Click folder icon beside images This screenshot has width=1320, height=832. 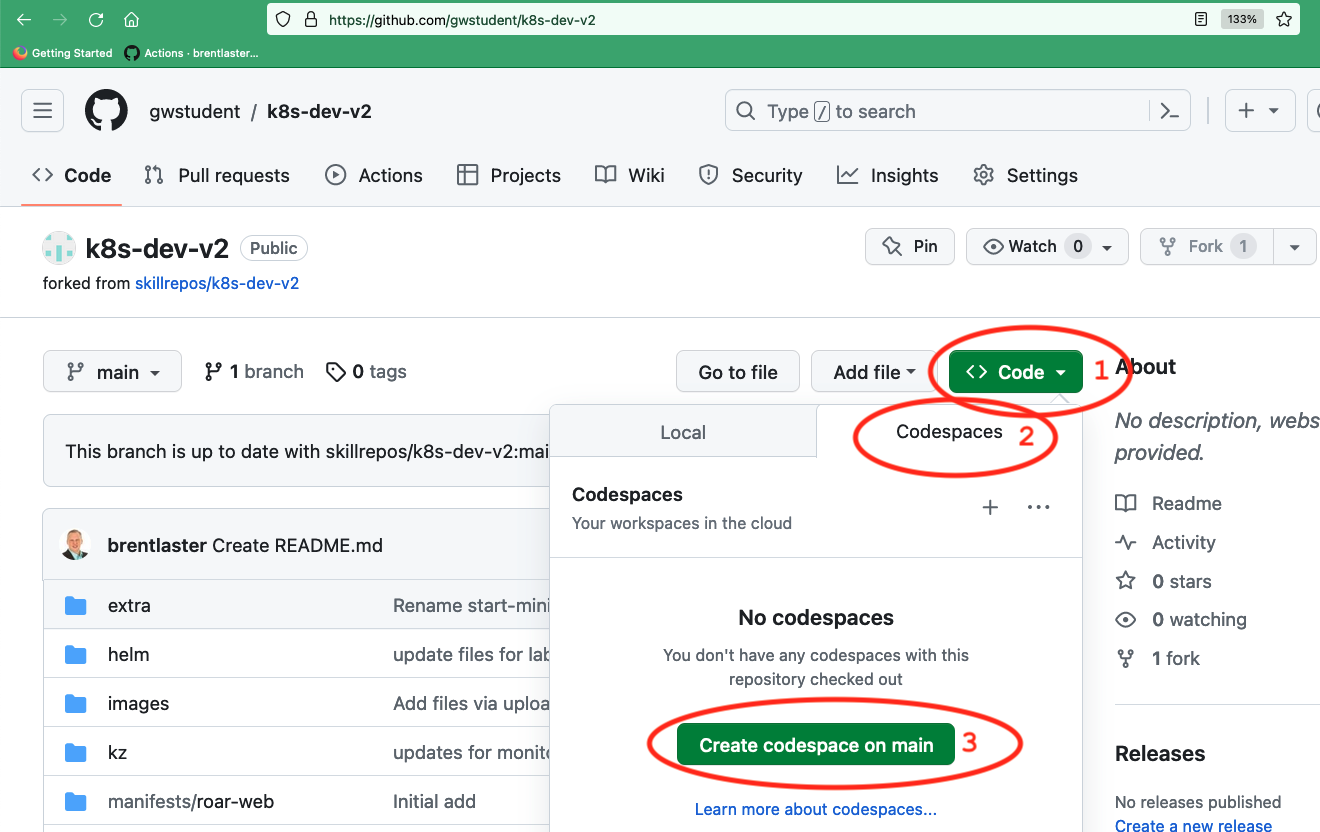coord(75,704)
